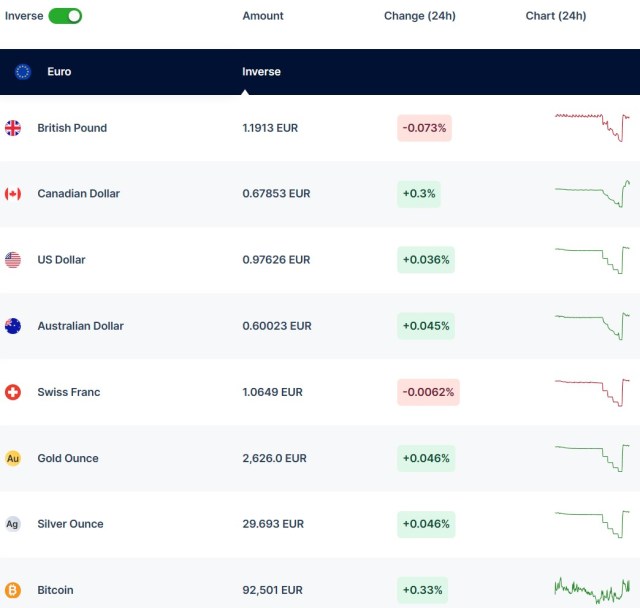This screenshot has width=640, height=608.
Task: Click the British Pound flag icon
Action: [x=13, y=128]
